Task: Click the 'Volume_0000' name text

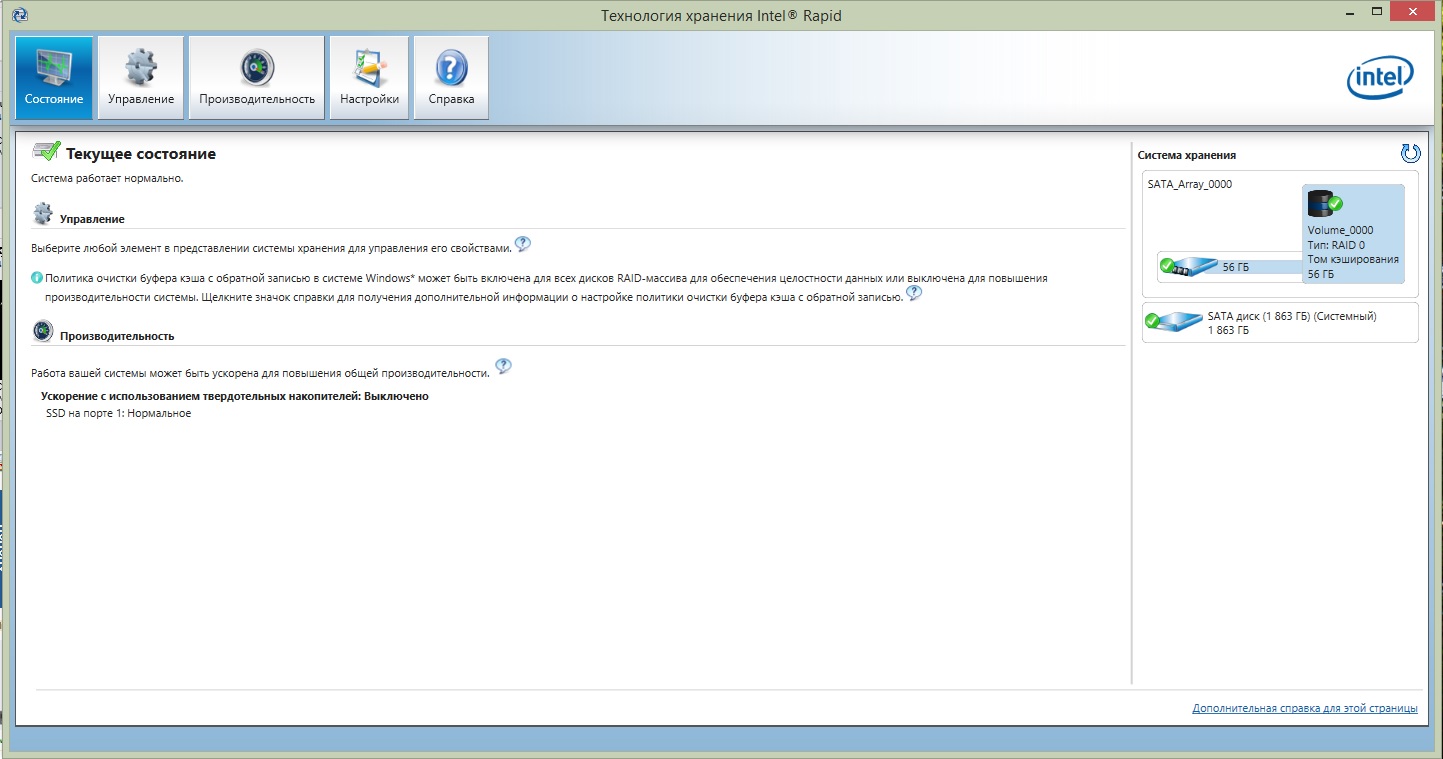Action: tap(1340, 230)
